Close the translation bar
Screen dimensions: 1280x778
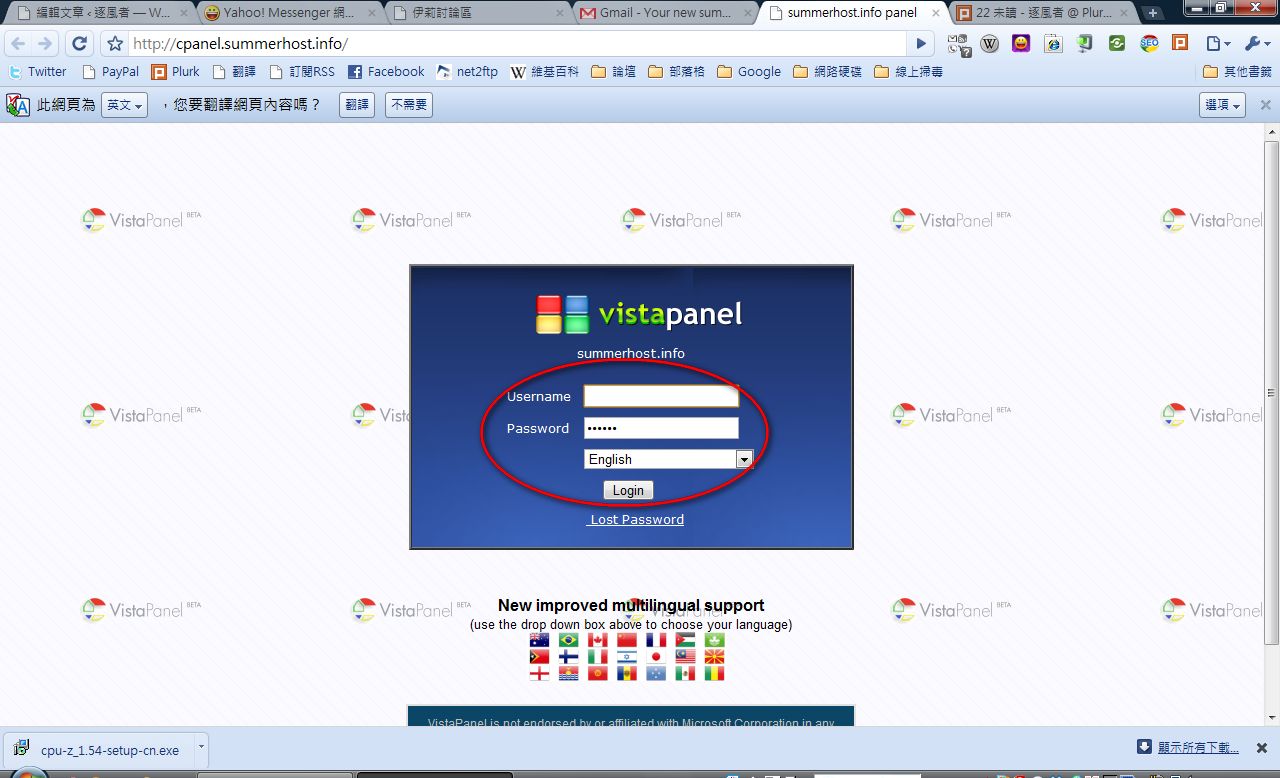tap(1265, 105)
